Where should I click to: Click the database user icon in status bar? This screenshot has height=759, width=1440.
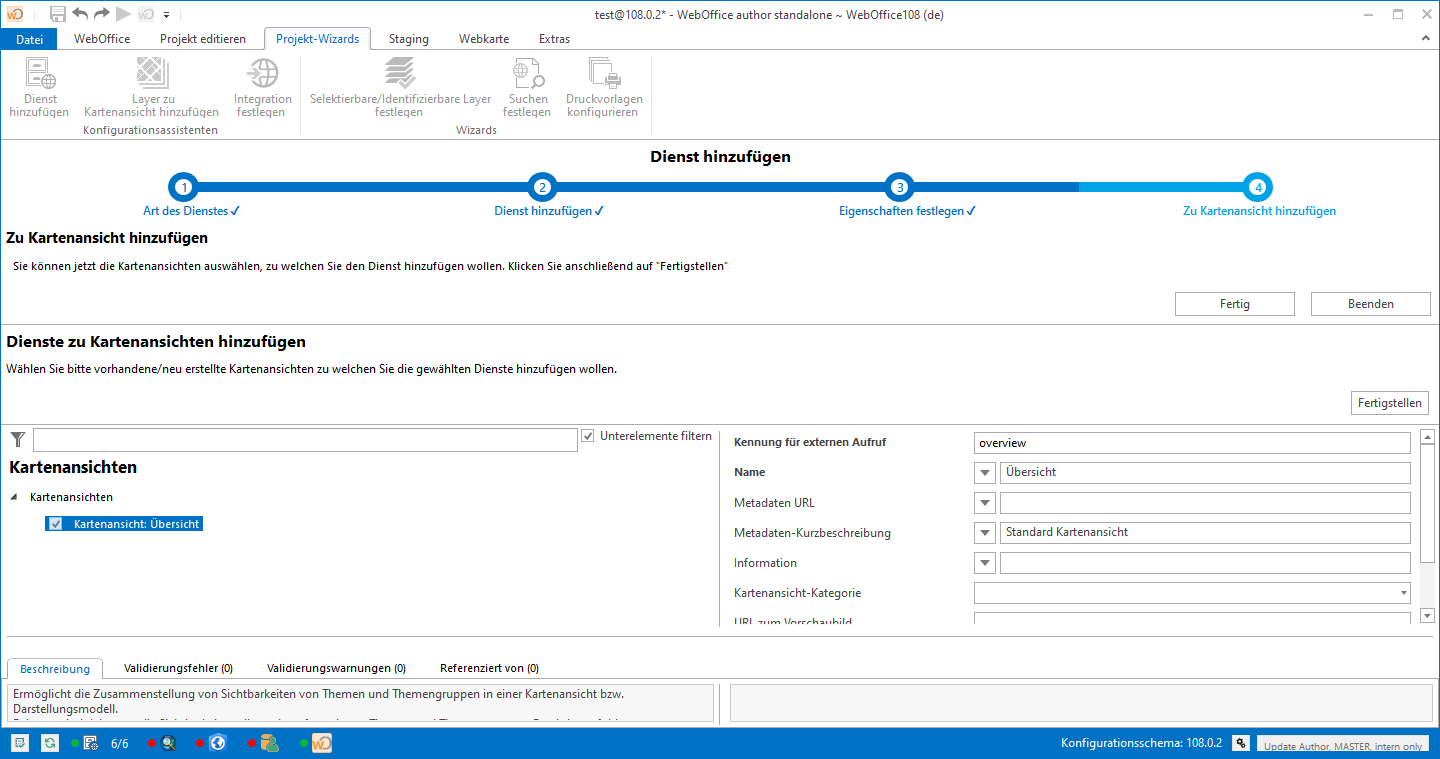coord(269,743)
